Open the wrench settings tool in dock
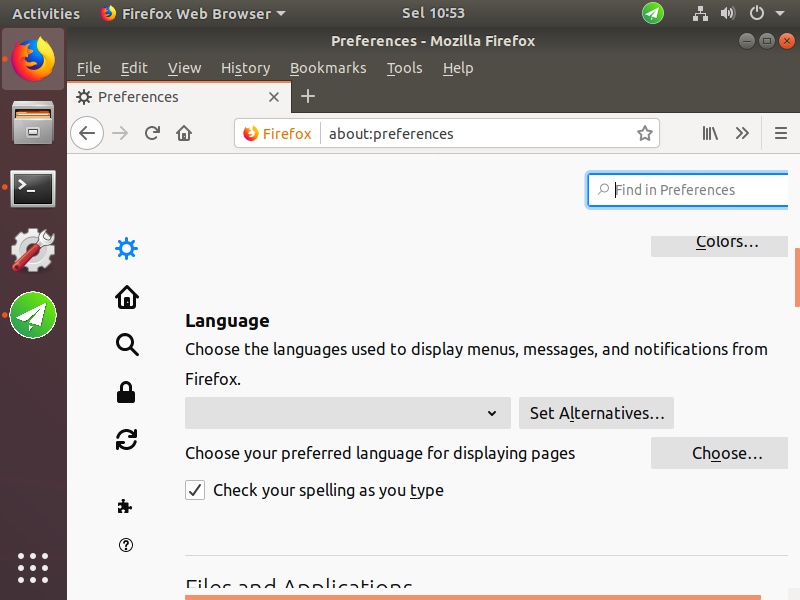 tap(33, 250)
